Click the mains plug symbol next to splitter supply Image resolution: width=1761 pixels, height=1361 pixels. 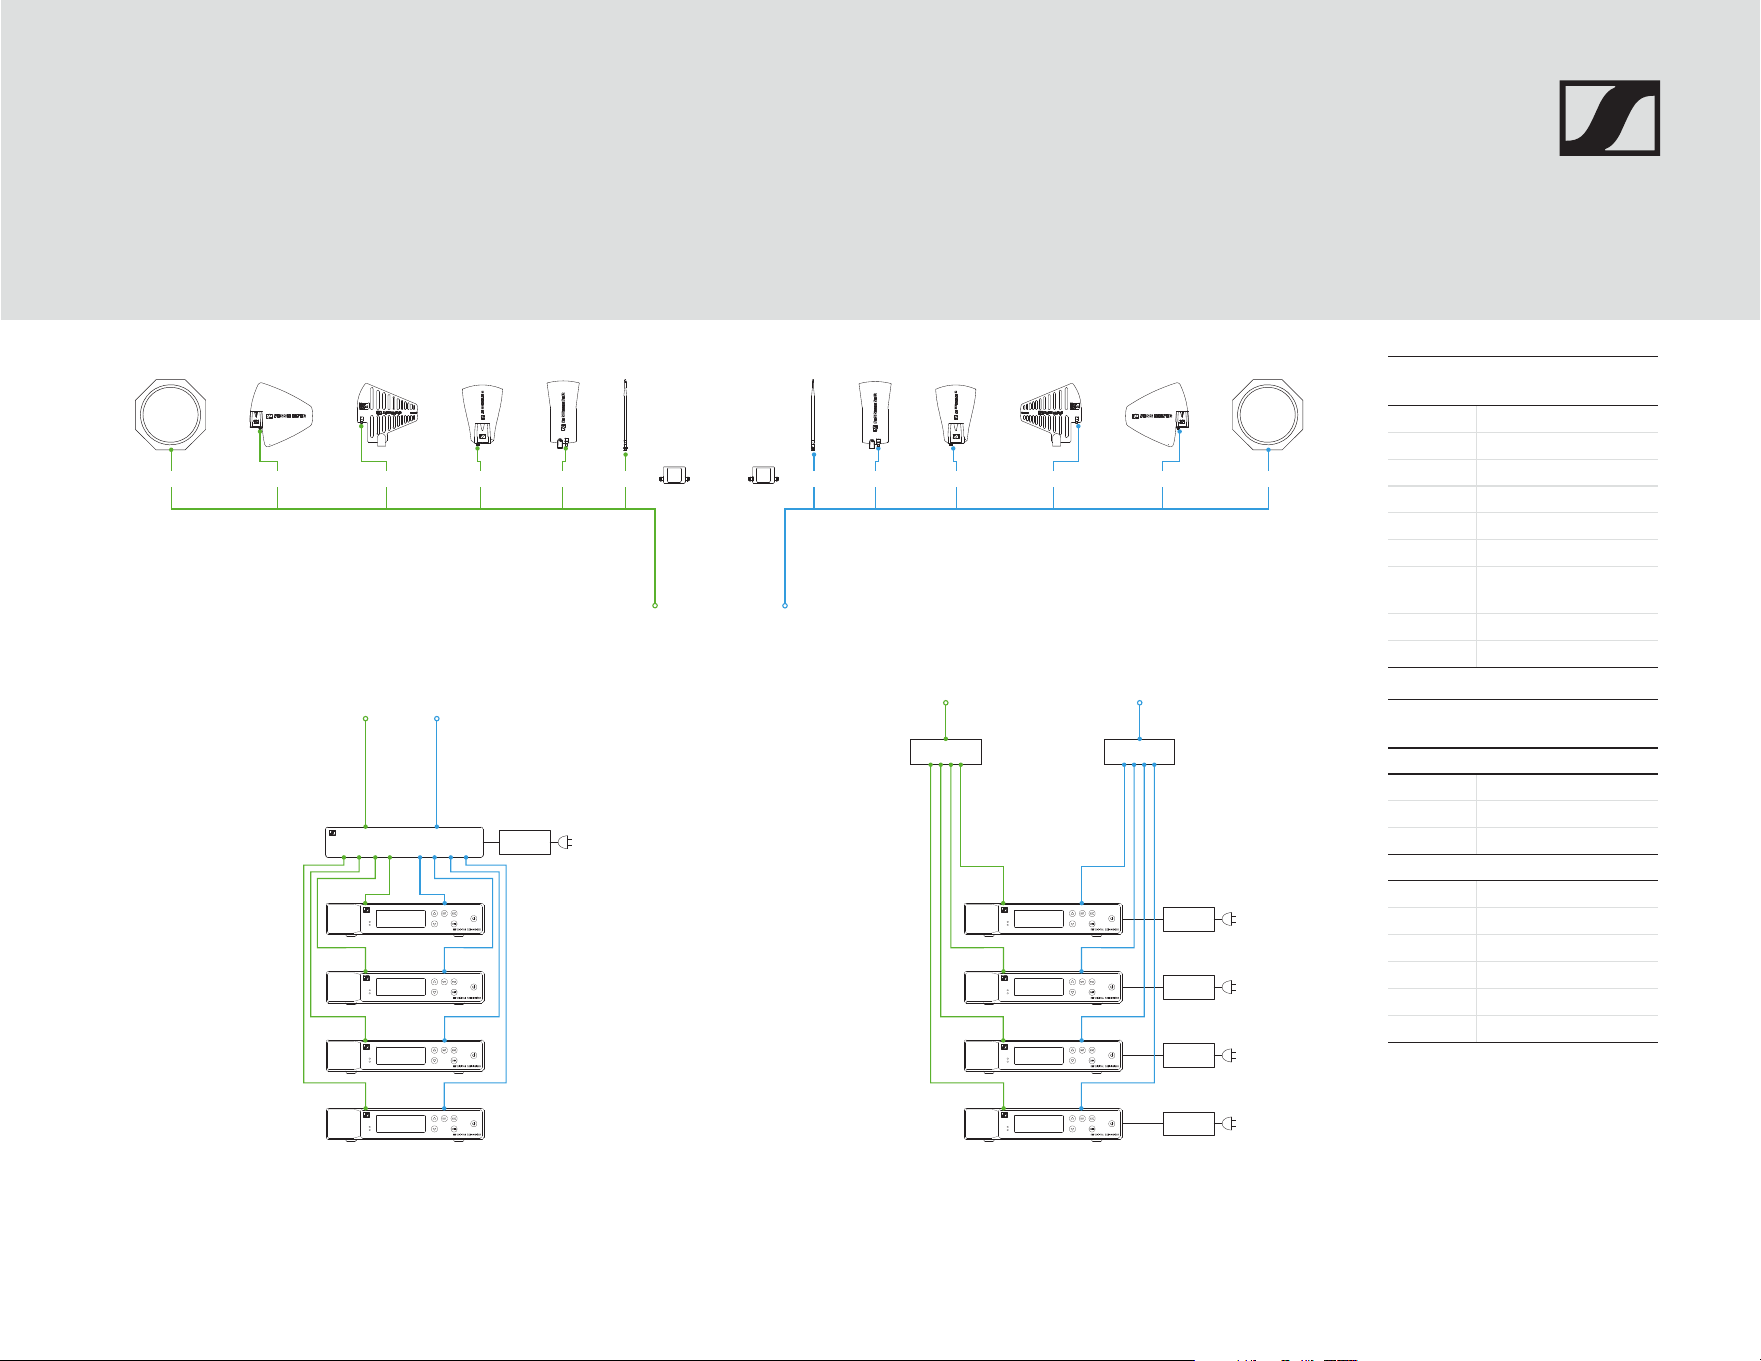pyautogui.click(x=565, y=842)
